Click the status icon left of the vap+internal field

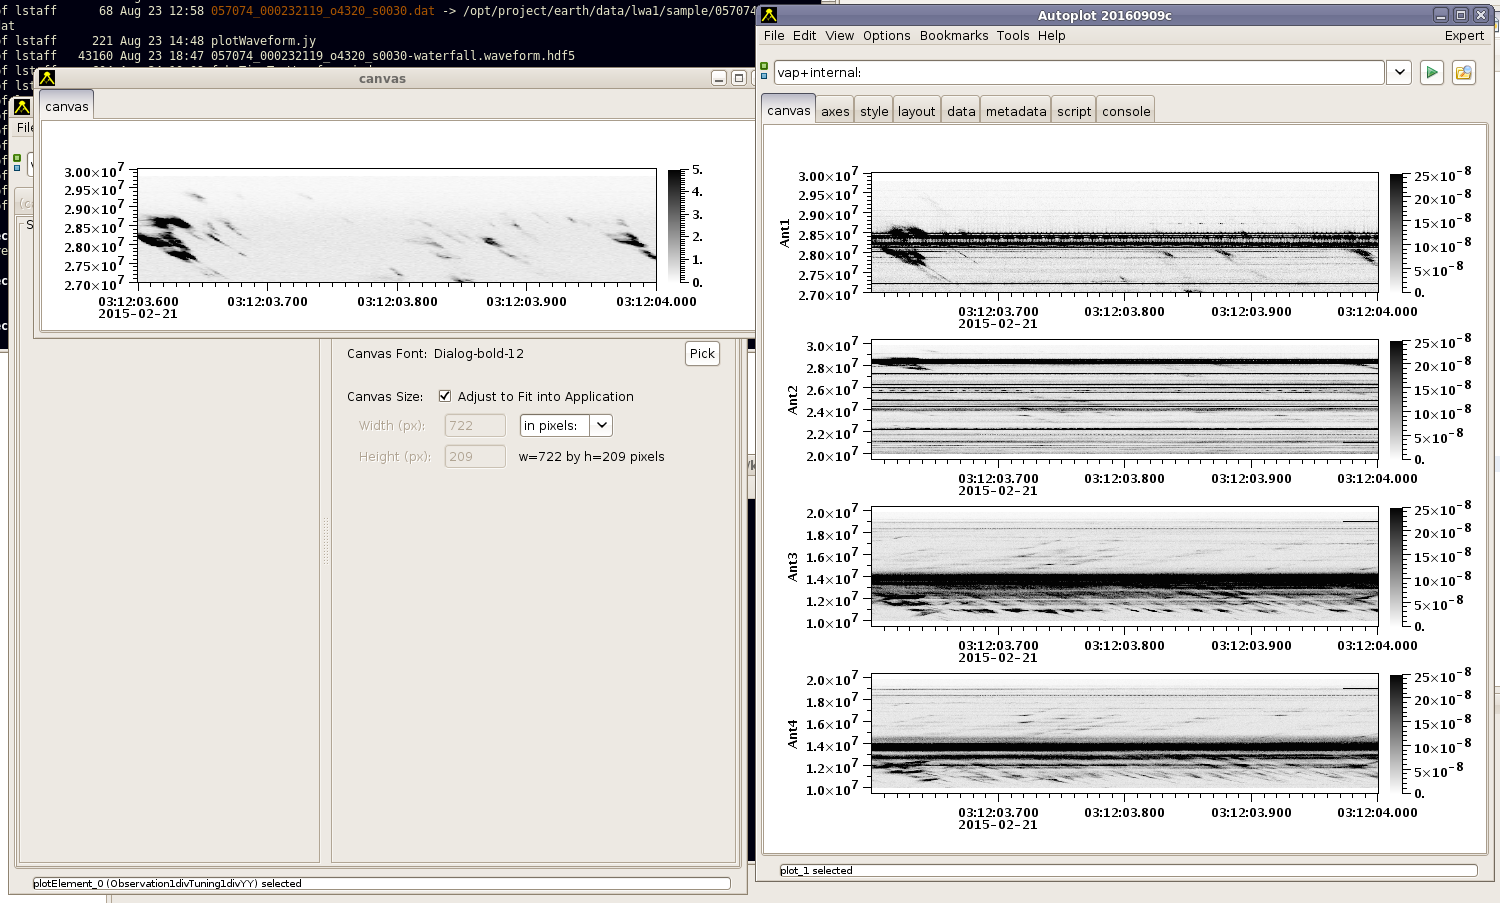click(764, 71)
